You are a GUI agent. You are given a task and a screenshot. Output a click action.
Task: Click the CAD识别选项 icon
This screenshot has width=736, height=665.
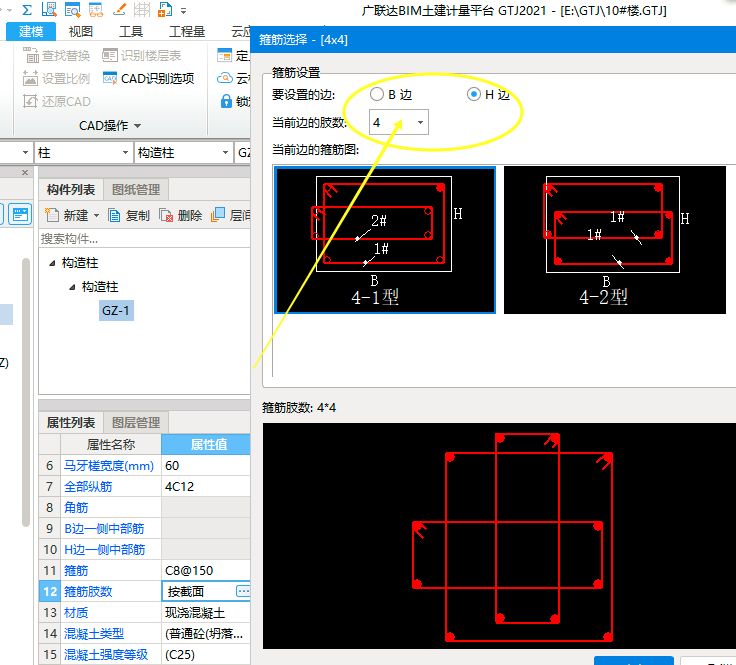pos(110,78)
